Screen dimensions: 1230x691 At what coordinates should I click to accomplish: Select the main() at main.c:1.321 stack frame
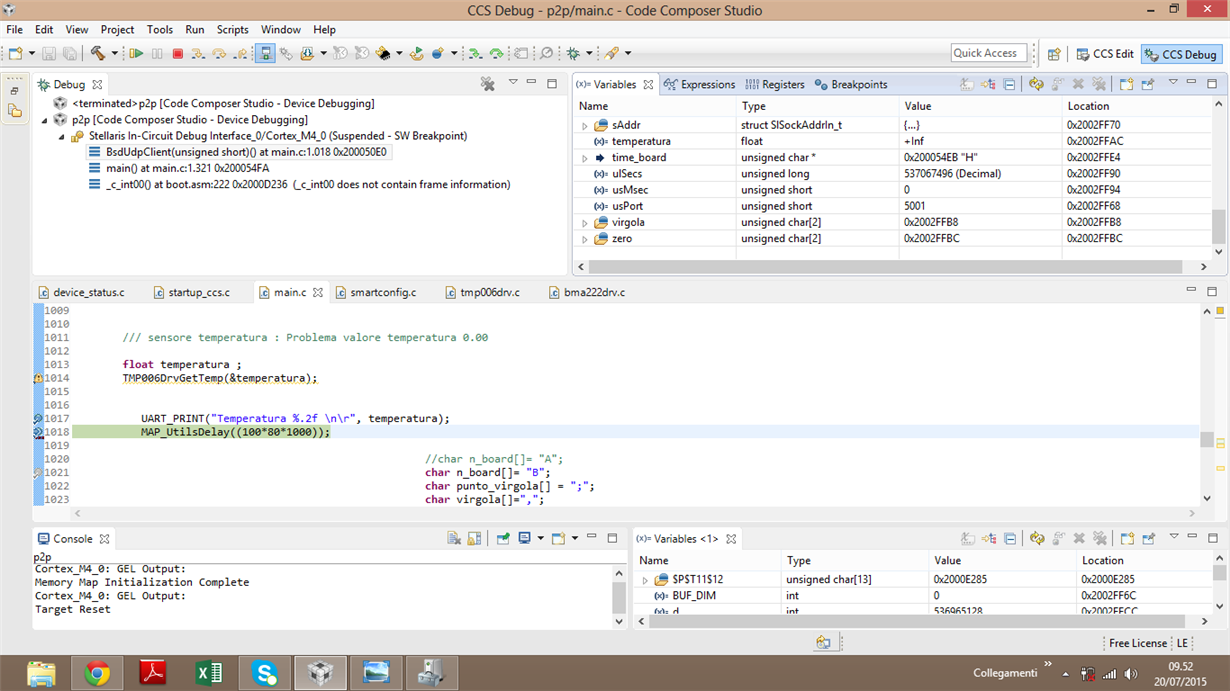click(x=187, y=168)
